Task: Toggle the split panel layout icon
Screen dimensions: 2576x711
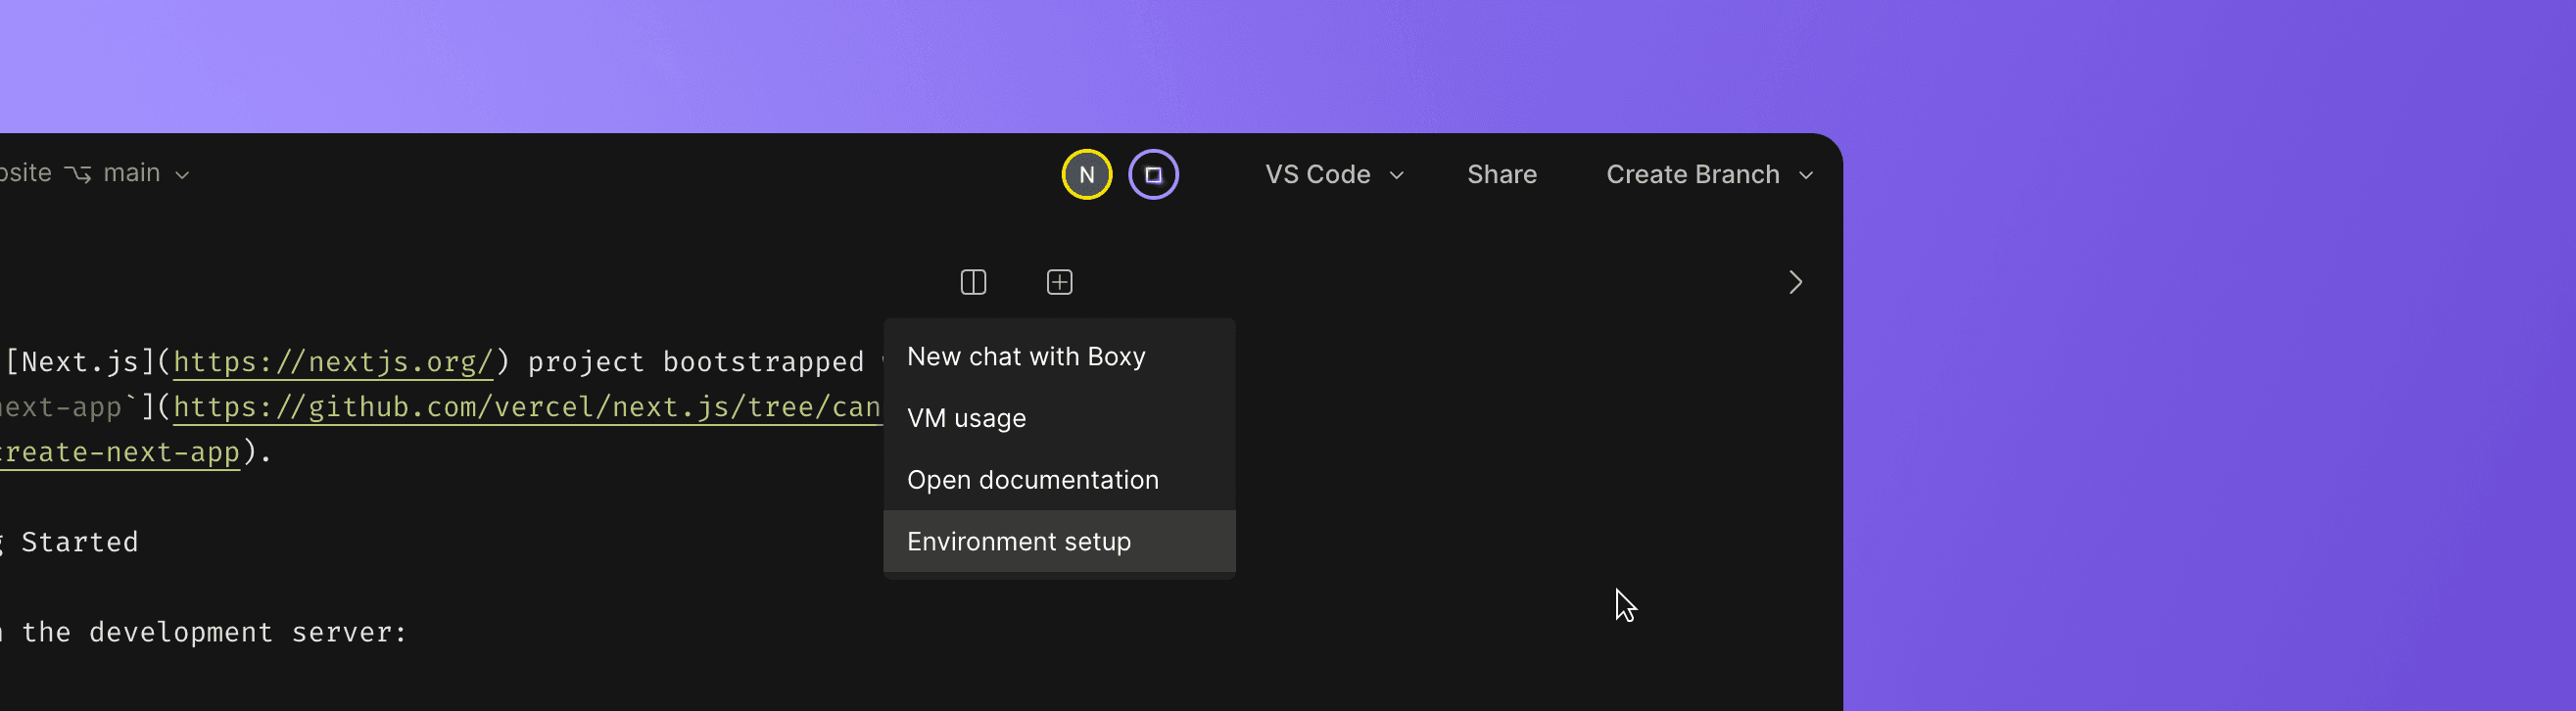Action: pyautogui.click(x=973, y=283)
